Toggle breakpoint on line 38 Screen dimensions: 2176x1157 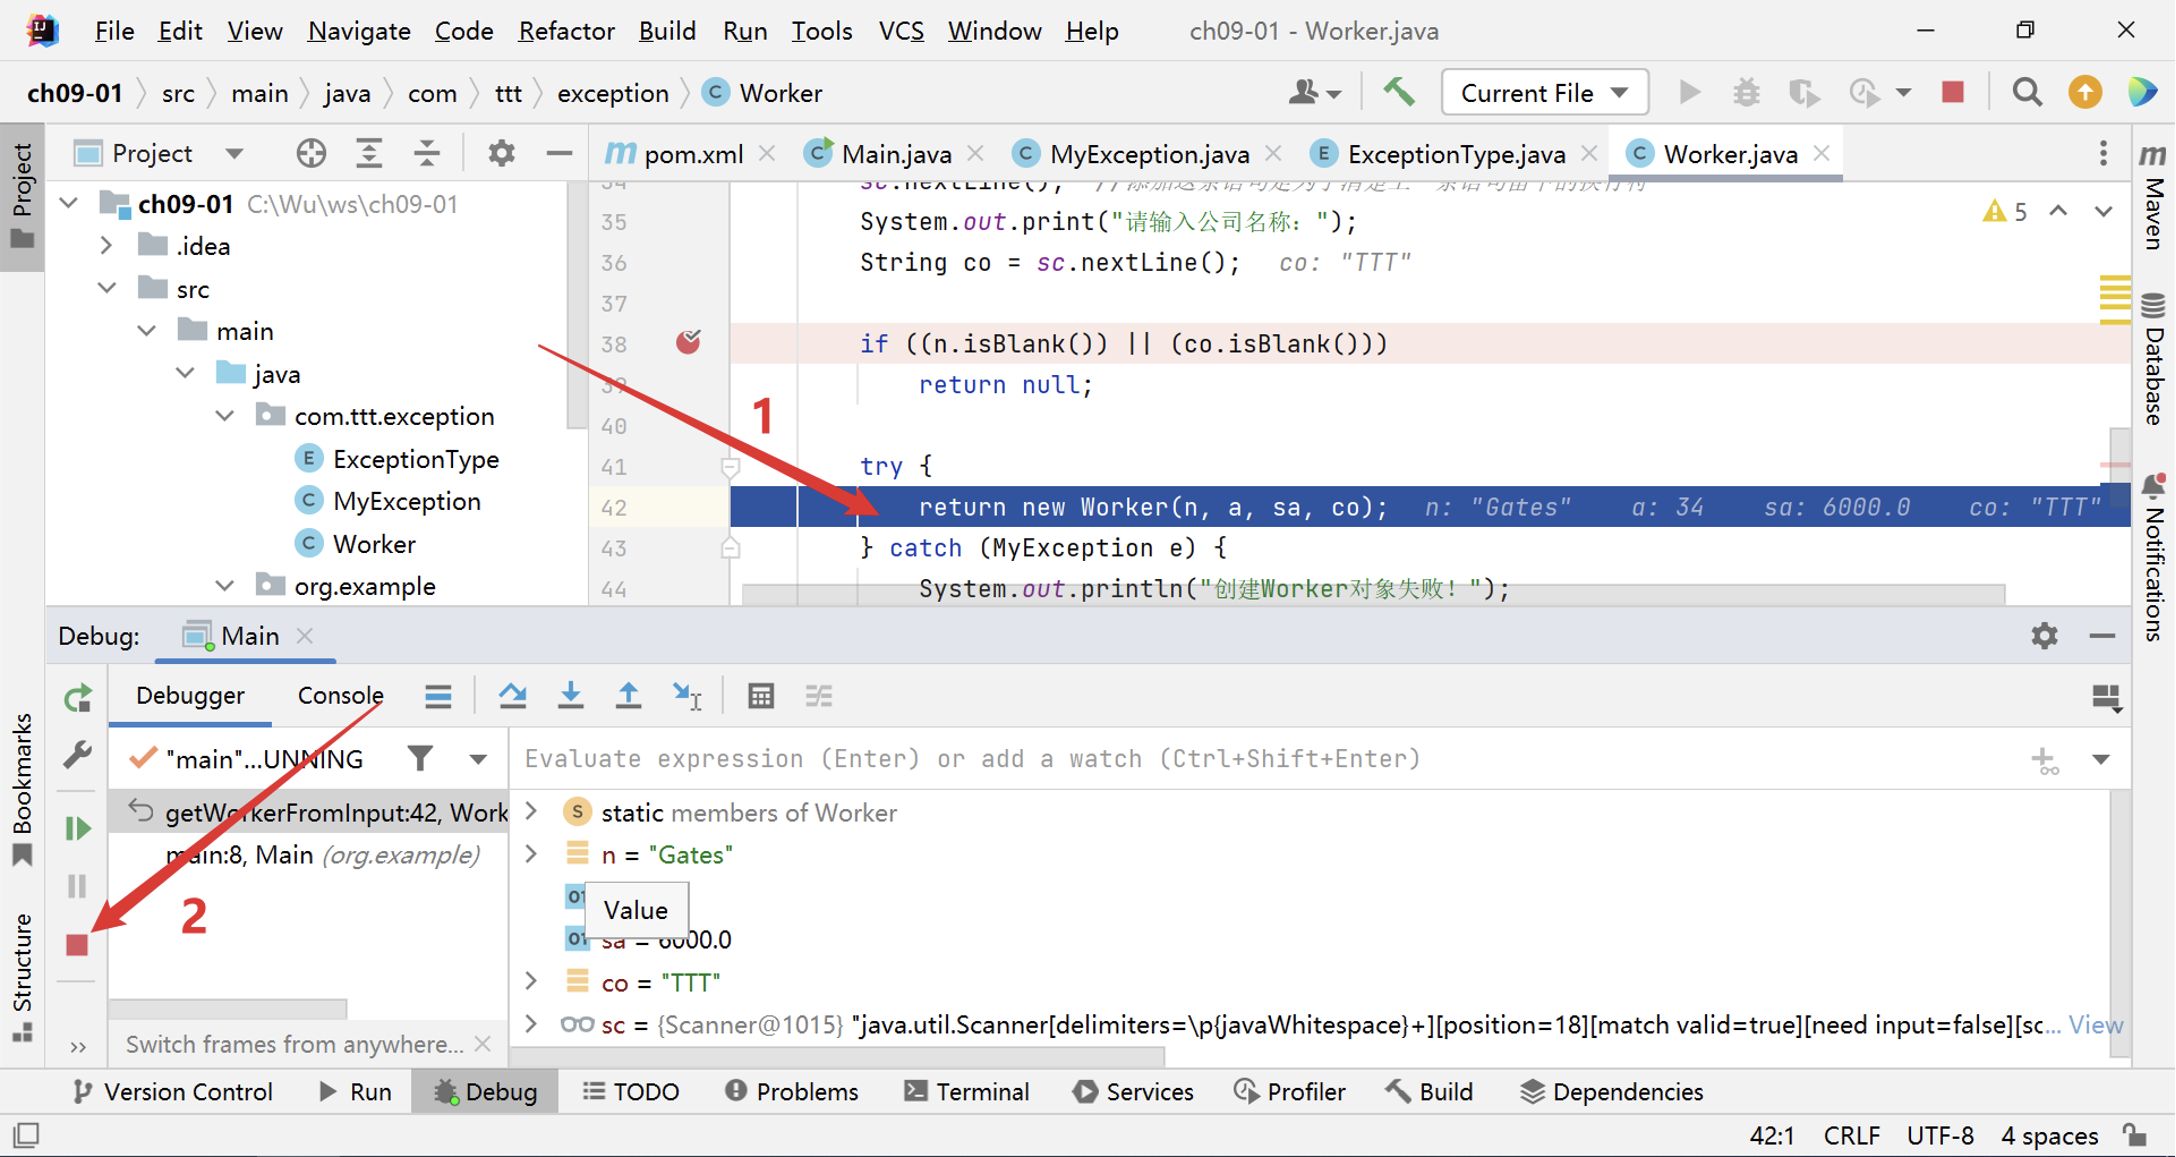[688, 343]
